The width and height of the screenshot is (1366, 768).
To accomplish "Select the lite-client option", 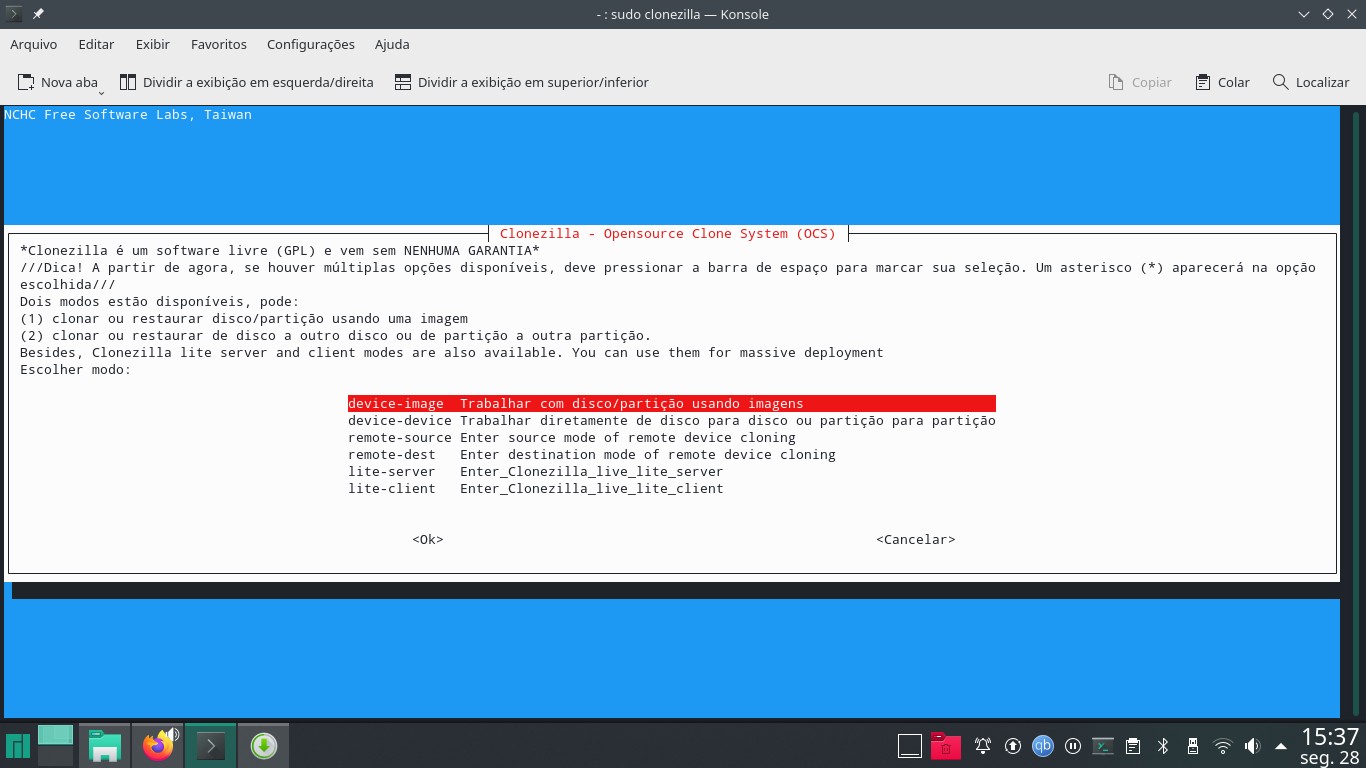I will pos(536,488).
